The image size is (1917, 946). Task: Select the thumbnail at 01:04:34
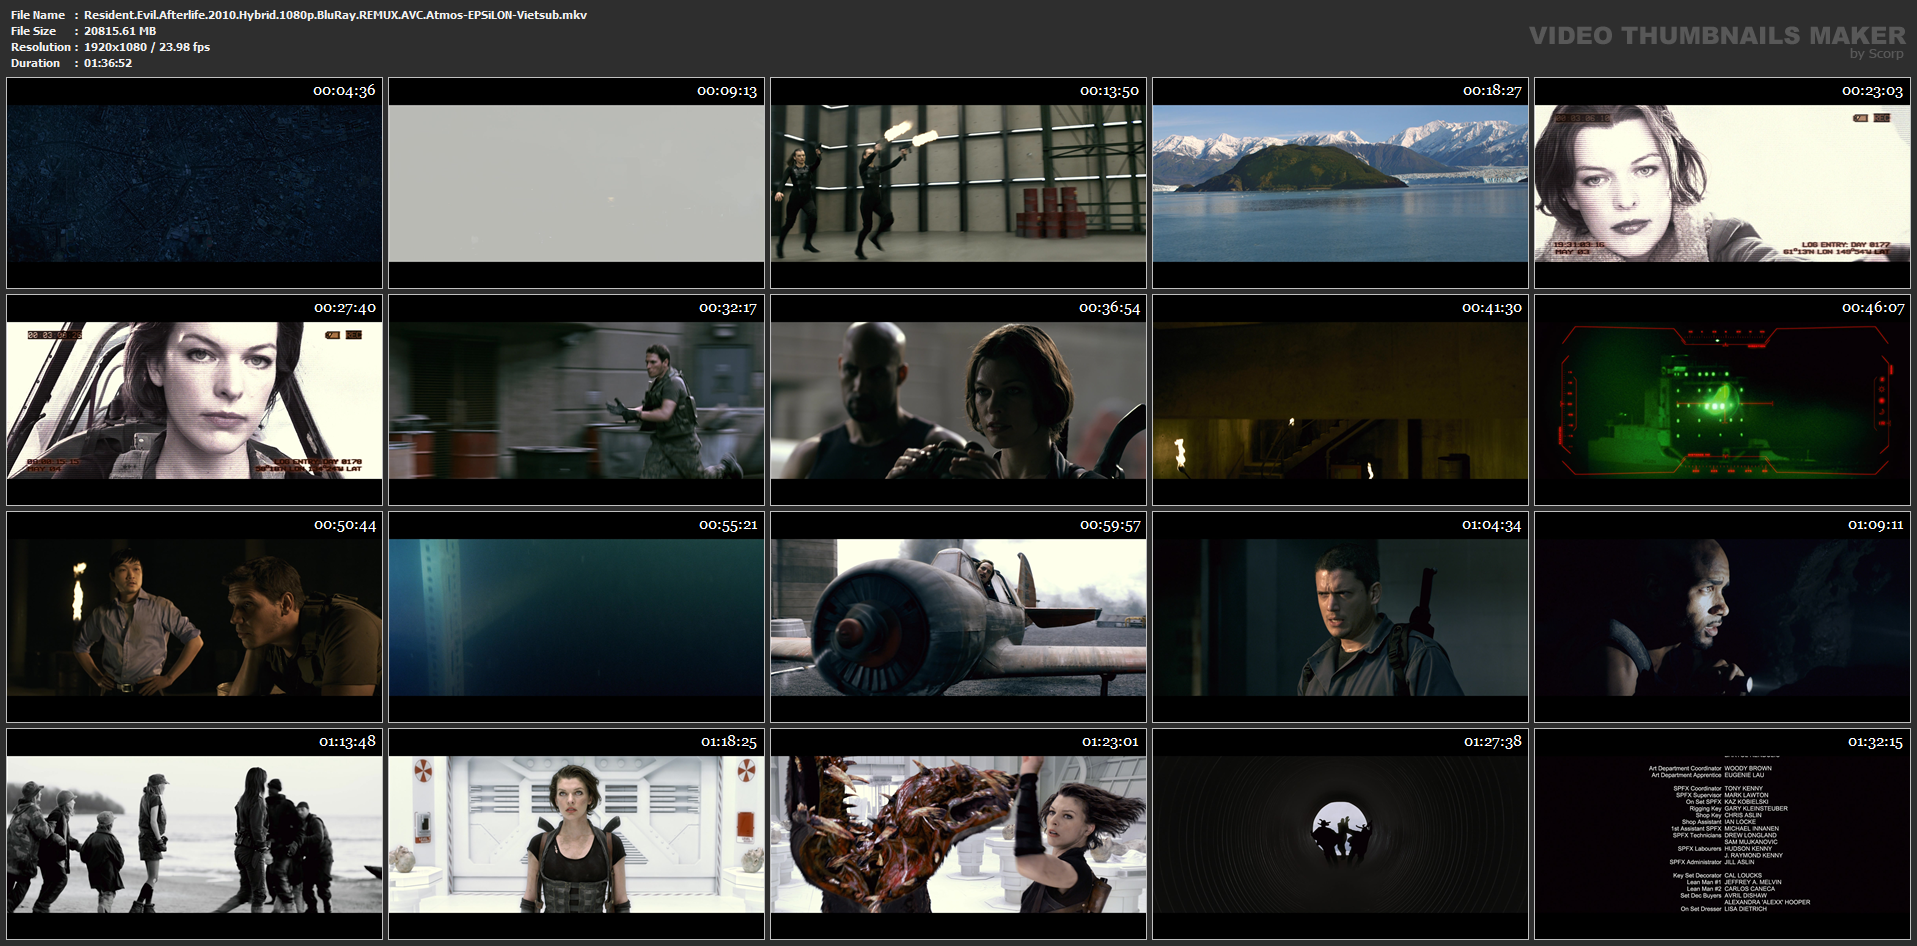click(1340, 617)
